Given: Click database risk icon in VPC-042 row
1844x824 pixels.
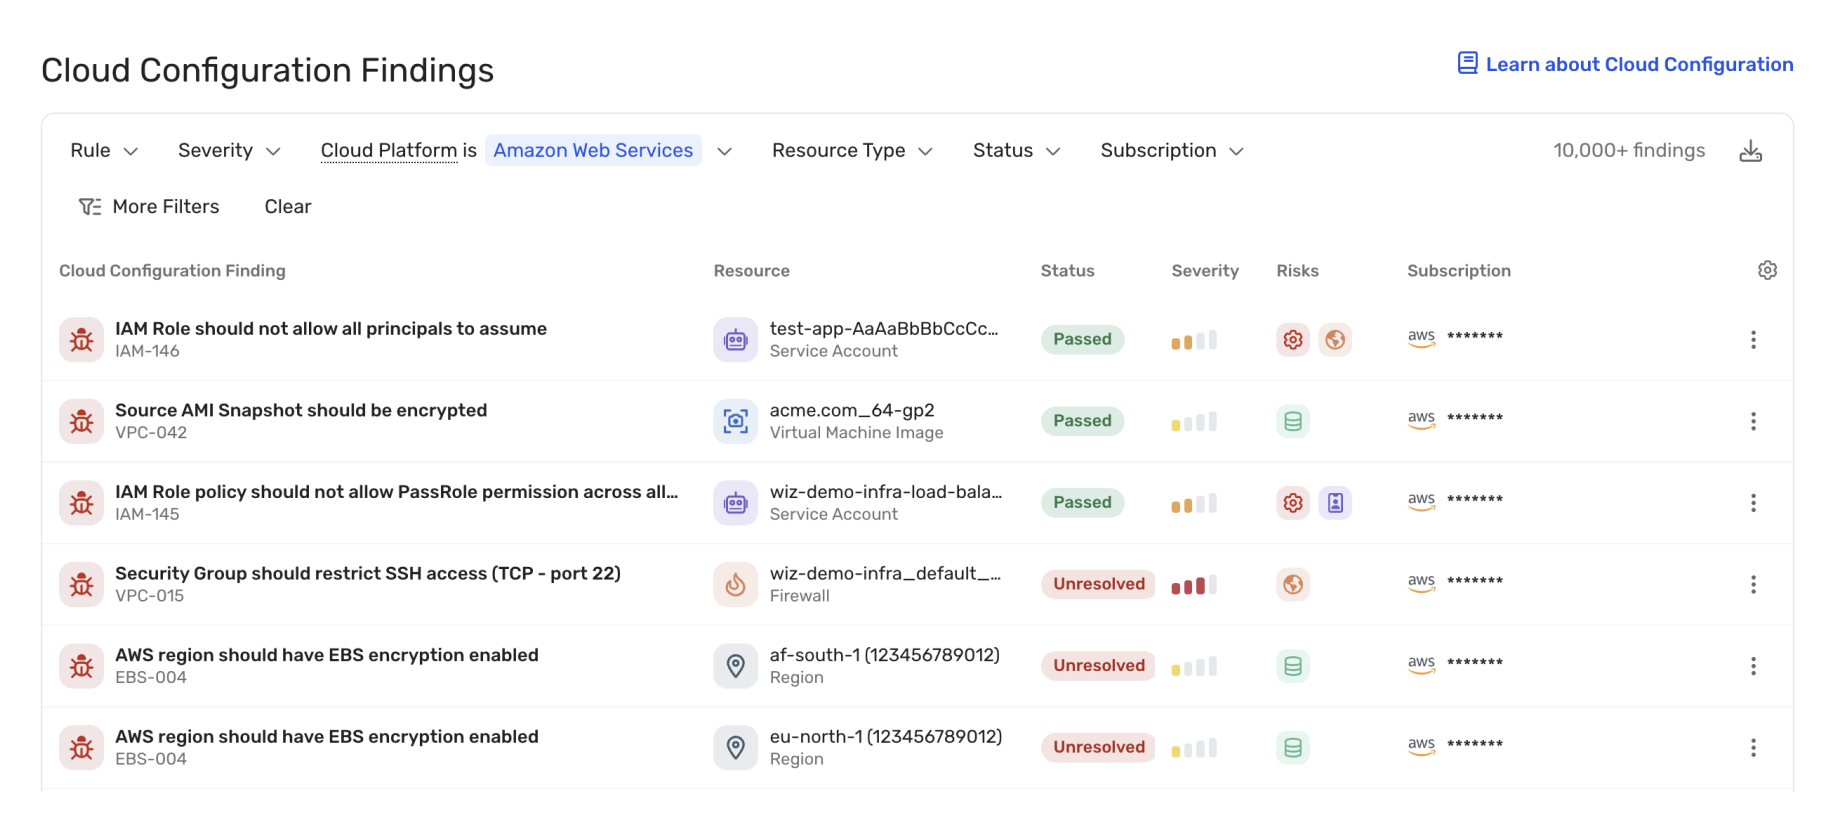Looking at the screenshot, I should 1293,421.
